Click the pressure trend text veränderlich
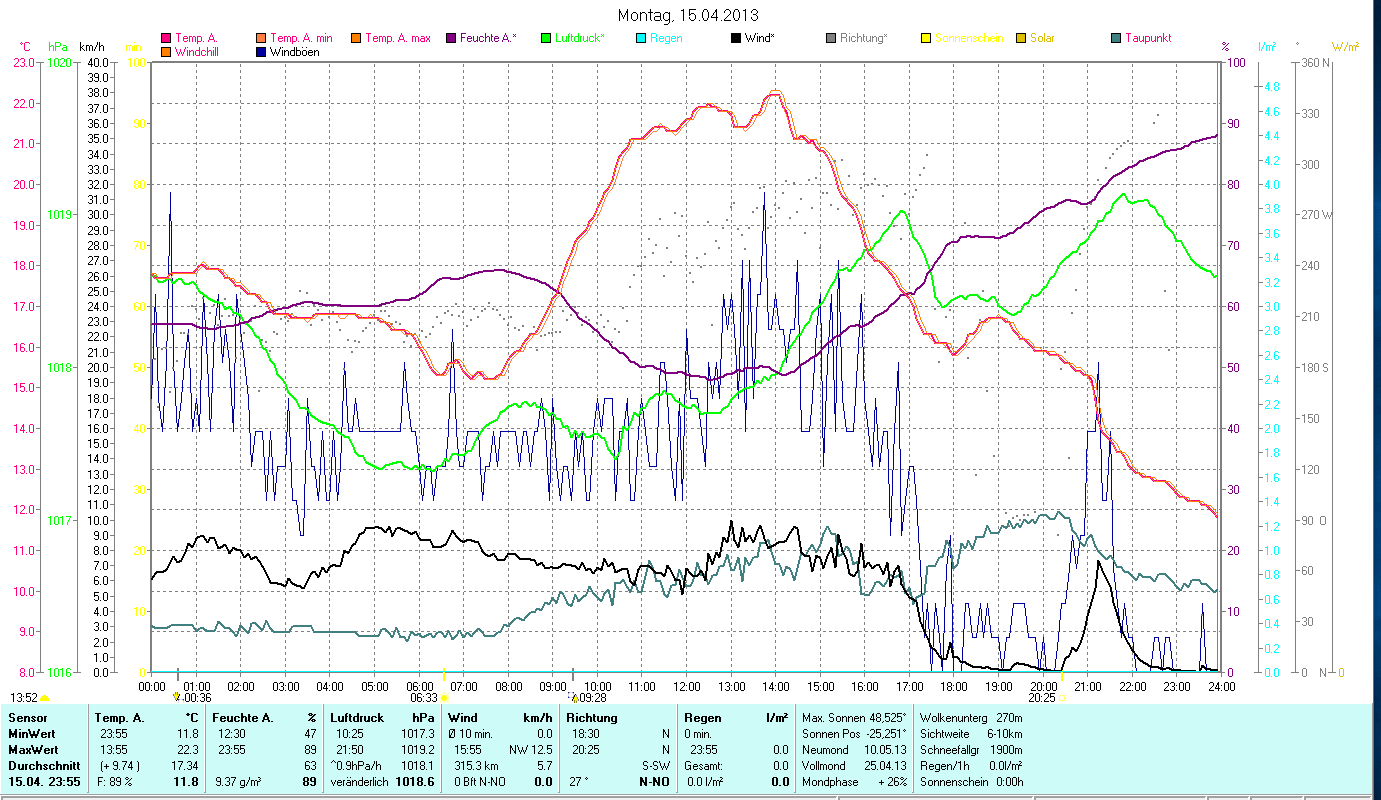1381x800 pixels. pyautogui.click(x=358, y=781)
